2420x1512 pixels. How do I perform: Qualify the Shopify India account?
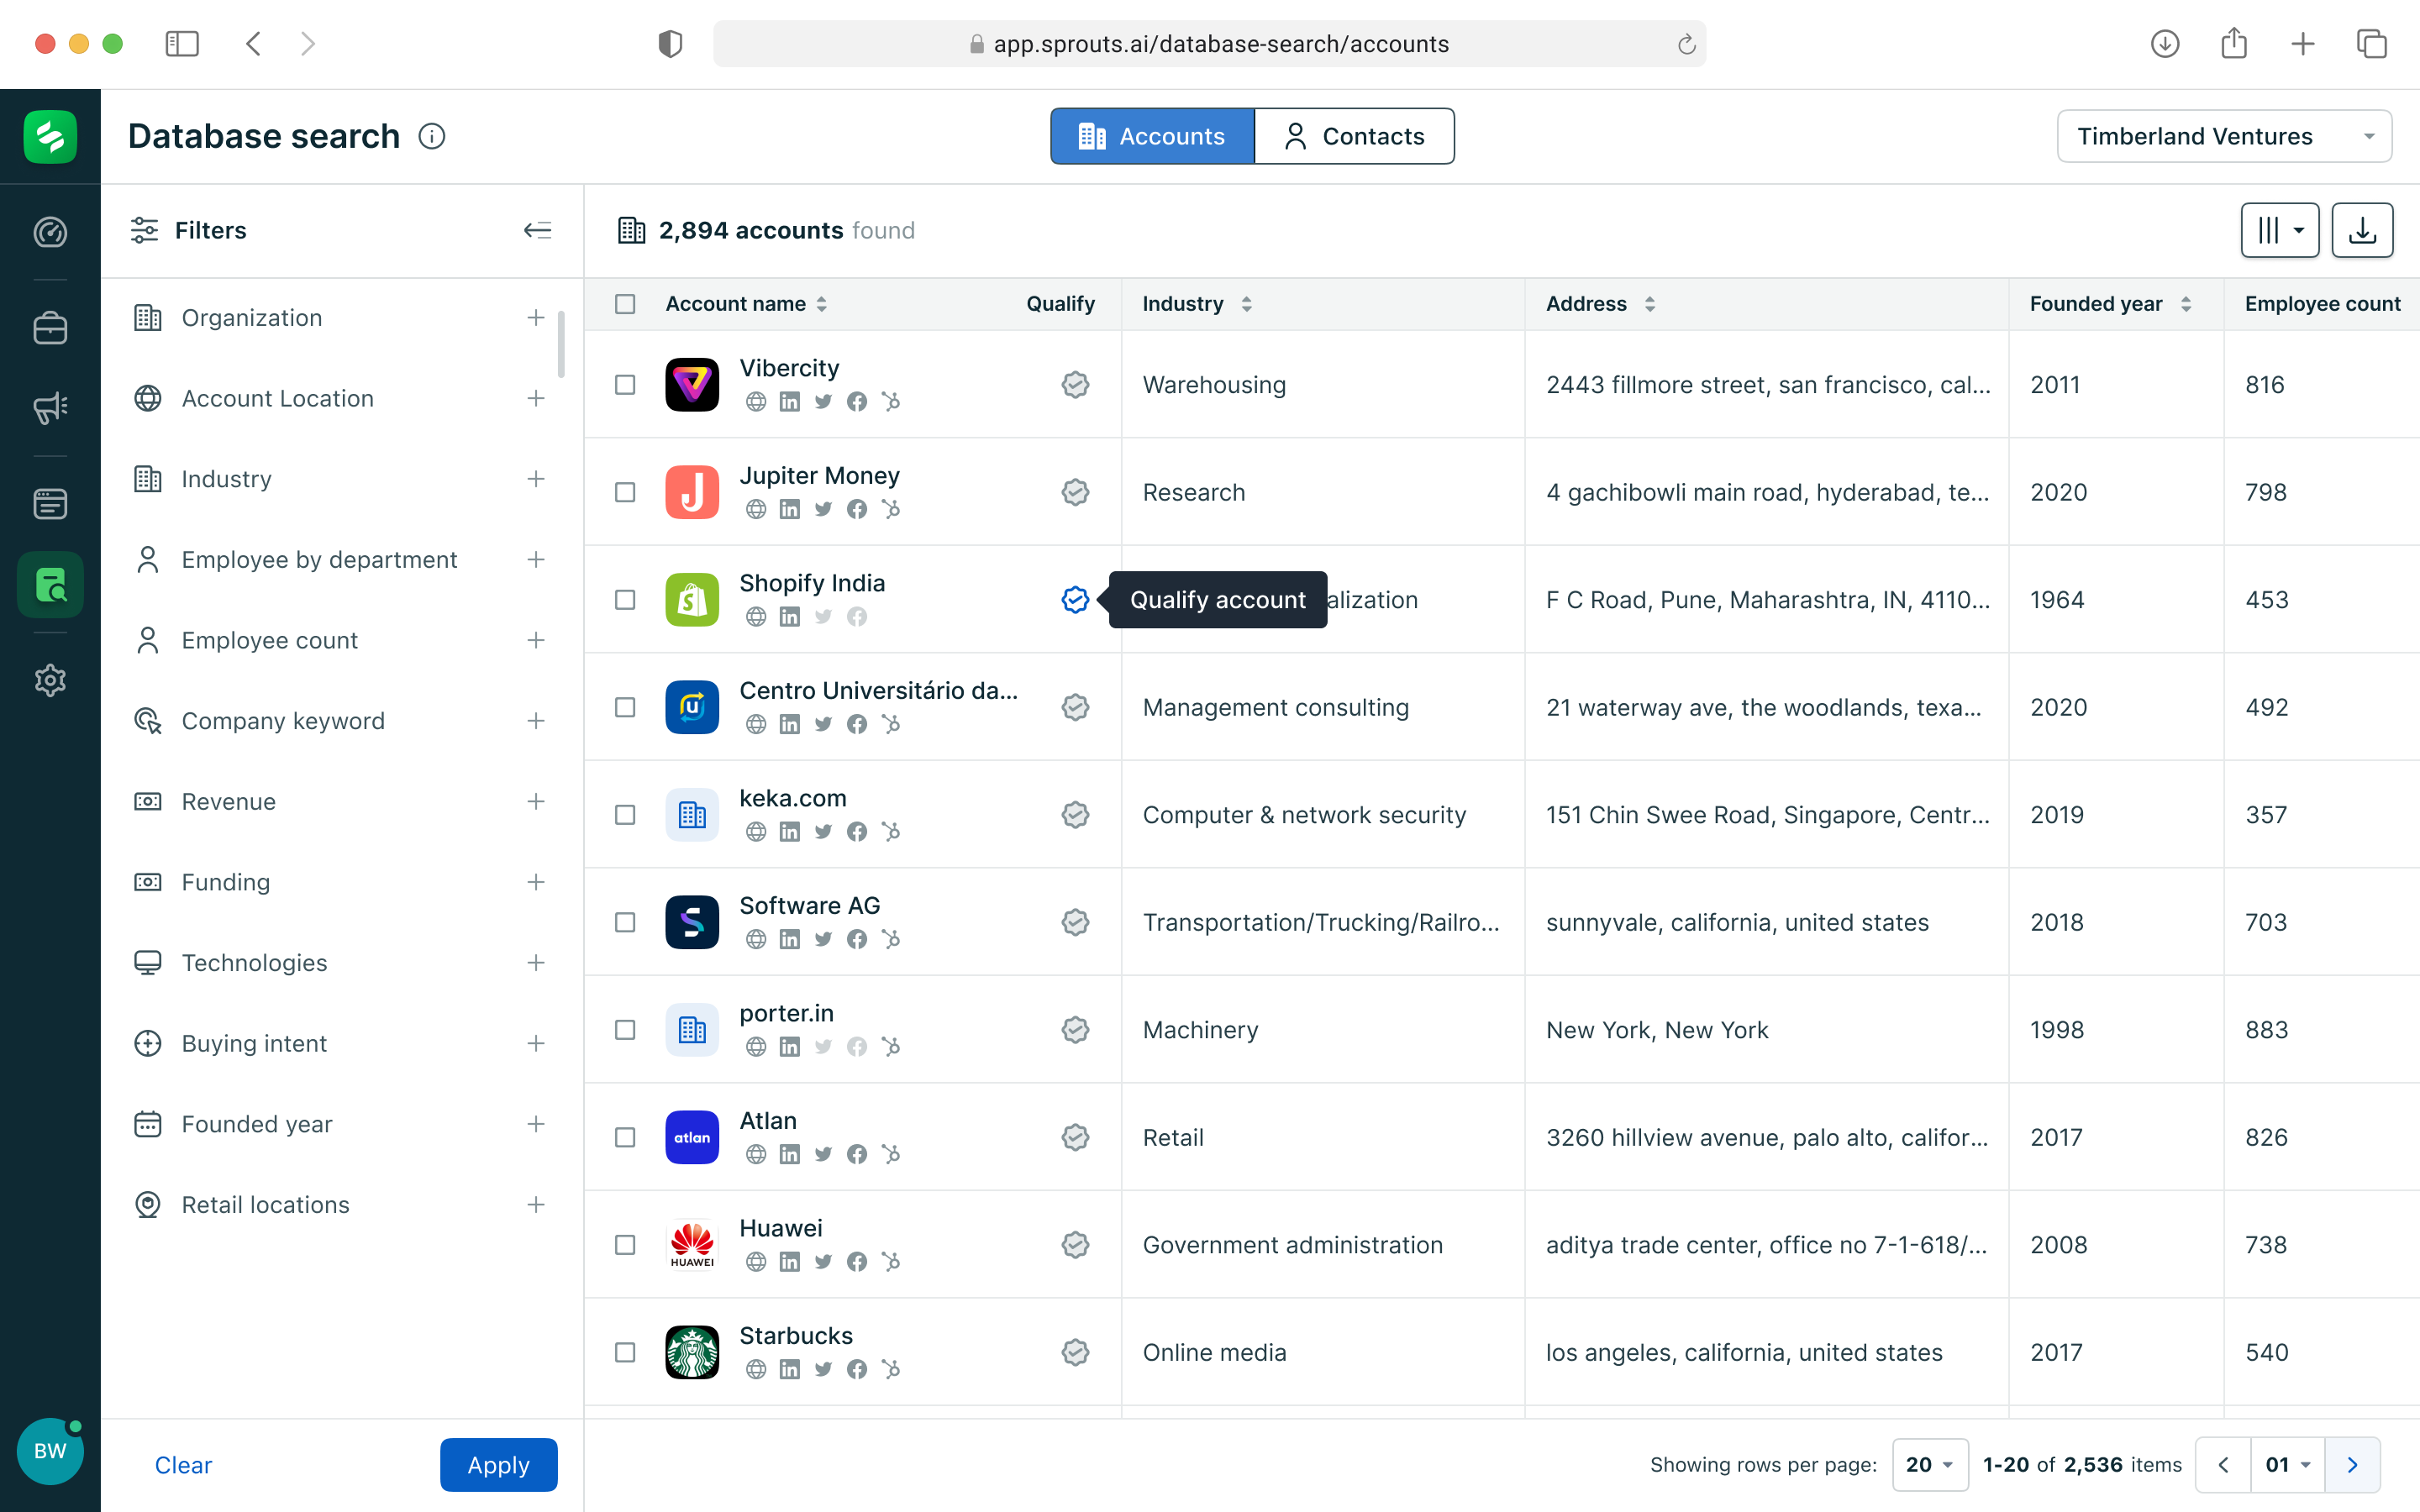click(1075, 600)
